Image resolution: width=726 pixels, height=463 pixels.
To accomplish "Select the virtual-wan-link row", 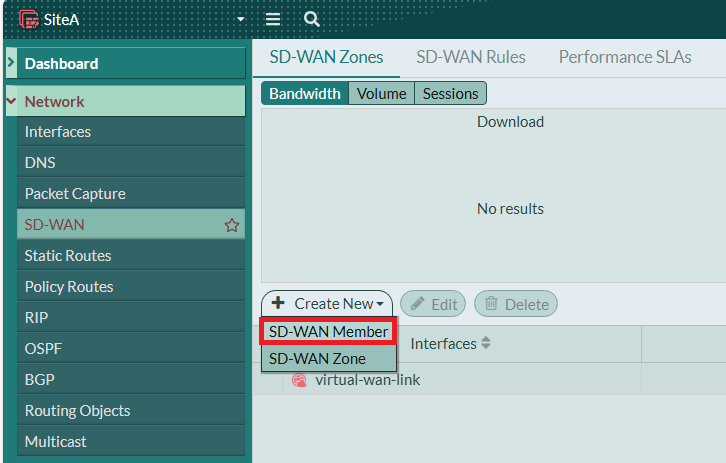I will tap(489, 380).
